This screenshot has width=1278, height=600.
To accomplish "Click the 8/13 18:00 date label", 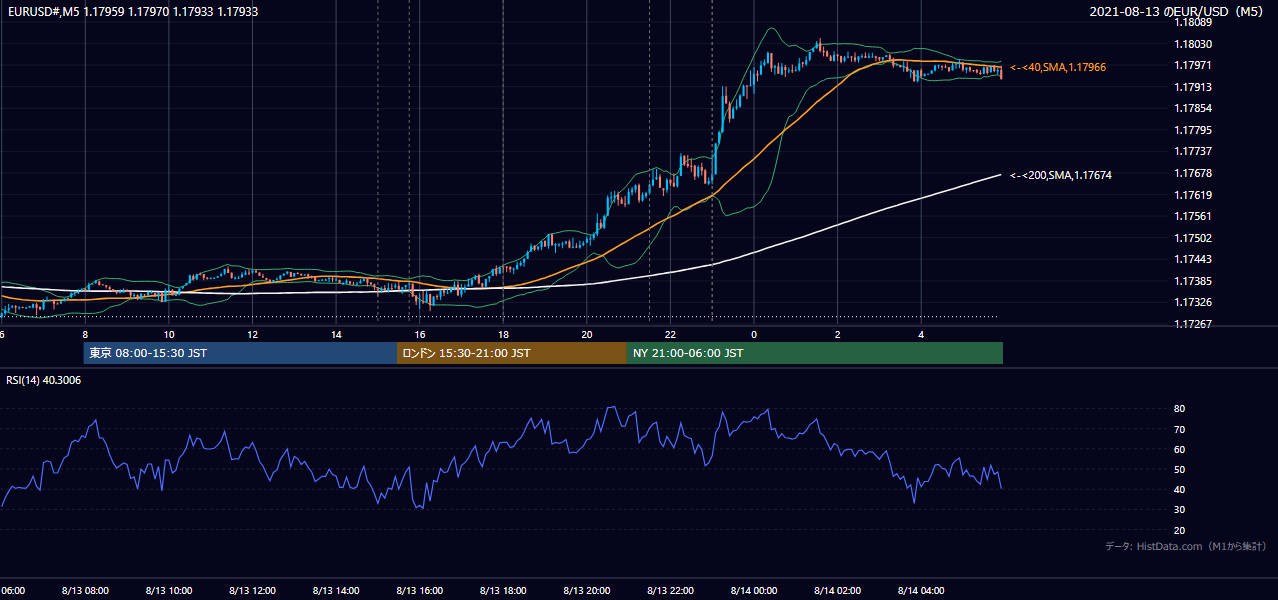I will tap(503, 590).
